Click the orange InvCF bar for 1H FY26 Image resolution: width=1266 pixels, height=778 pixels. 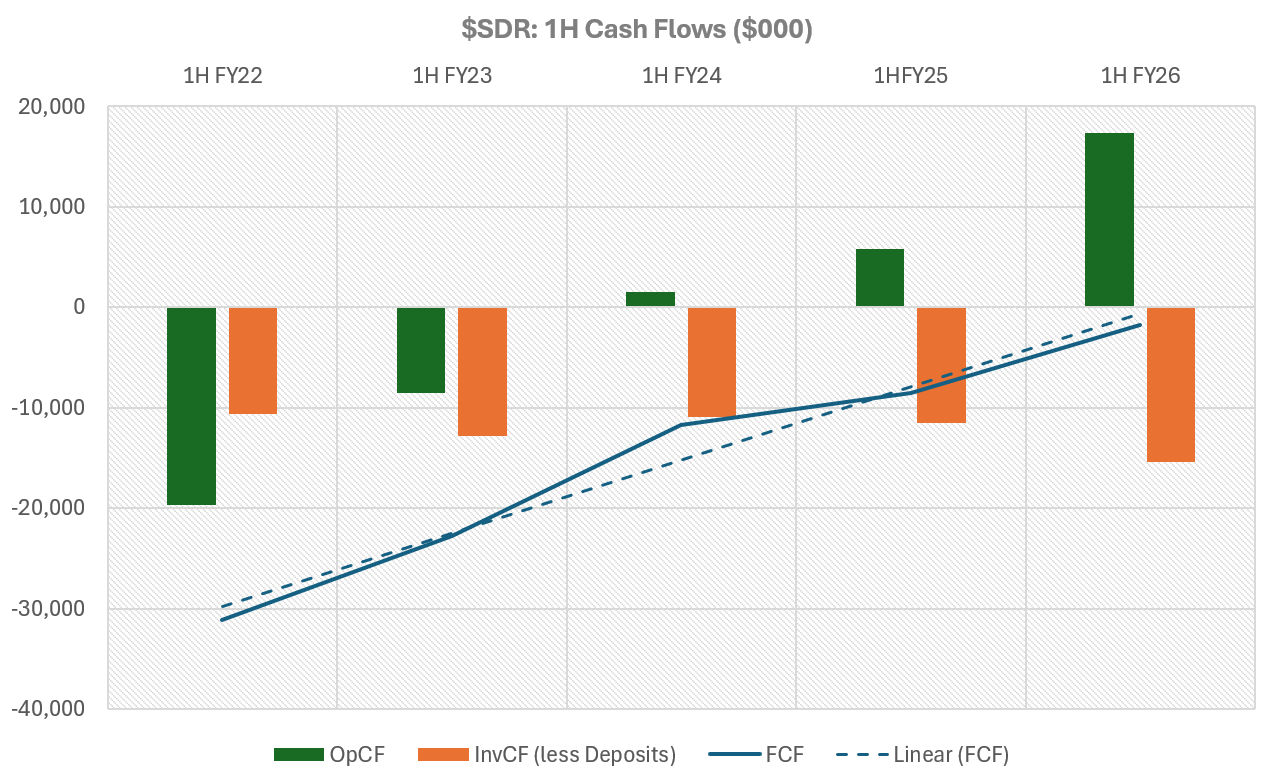[1170, 384]
